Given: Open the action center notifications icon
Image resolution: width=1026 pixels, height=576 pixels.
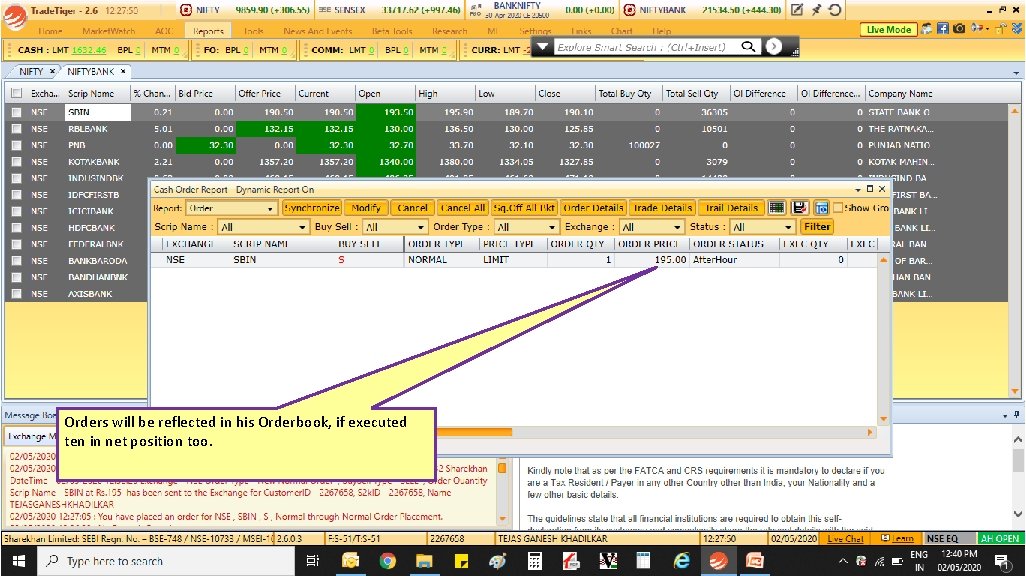Looking at the screenshot, I should click(1002, 561).
